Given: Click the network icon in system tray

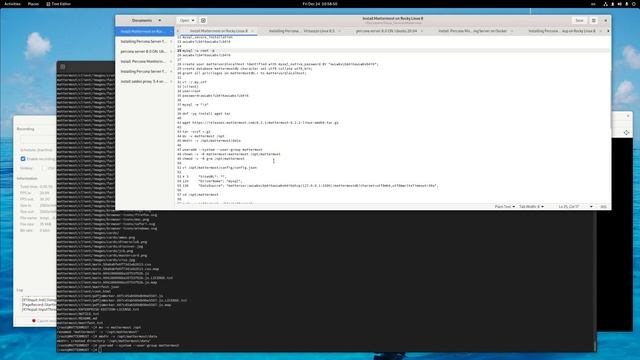Looking at the screenshot, I should (605, 4).
